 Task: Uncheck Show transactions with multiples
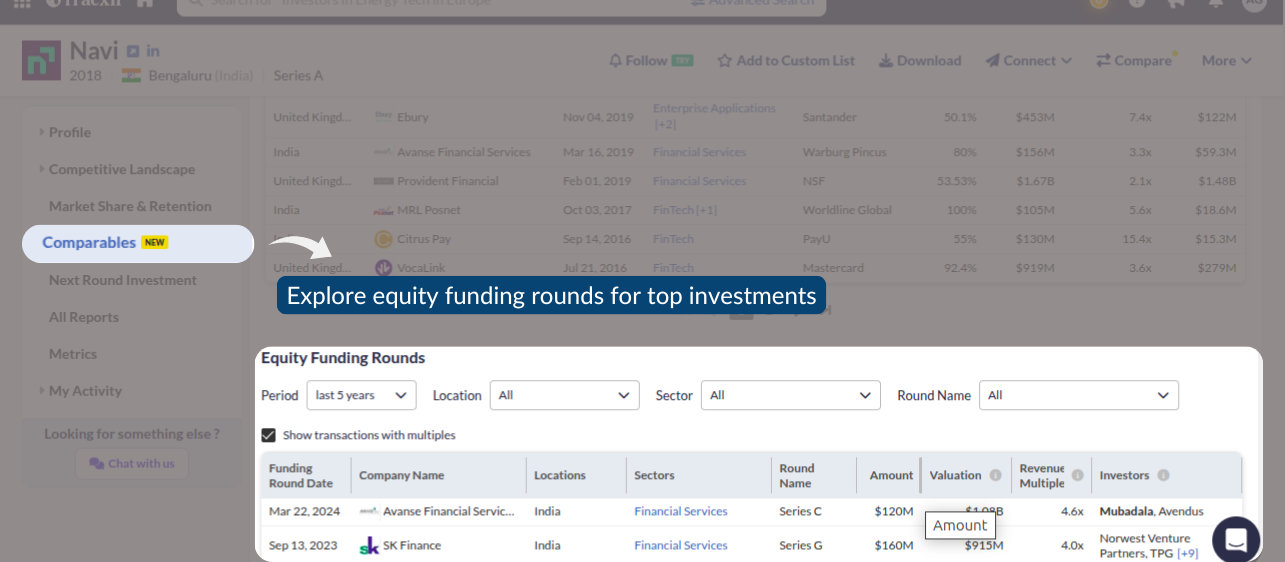tap(268, 435)
